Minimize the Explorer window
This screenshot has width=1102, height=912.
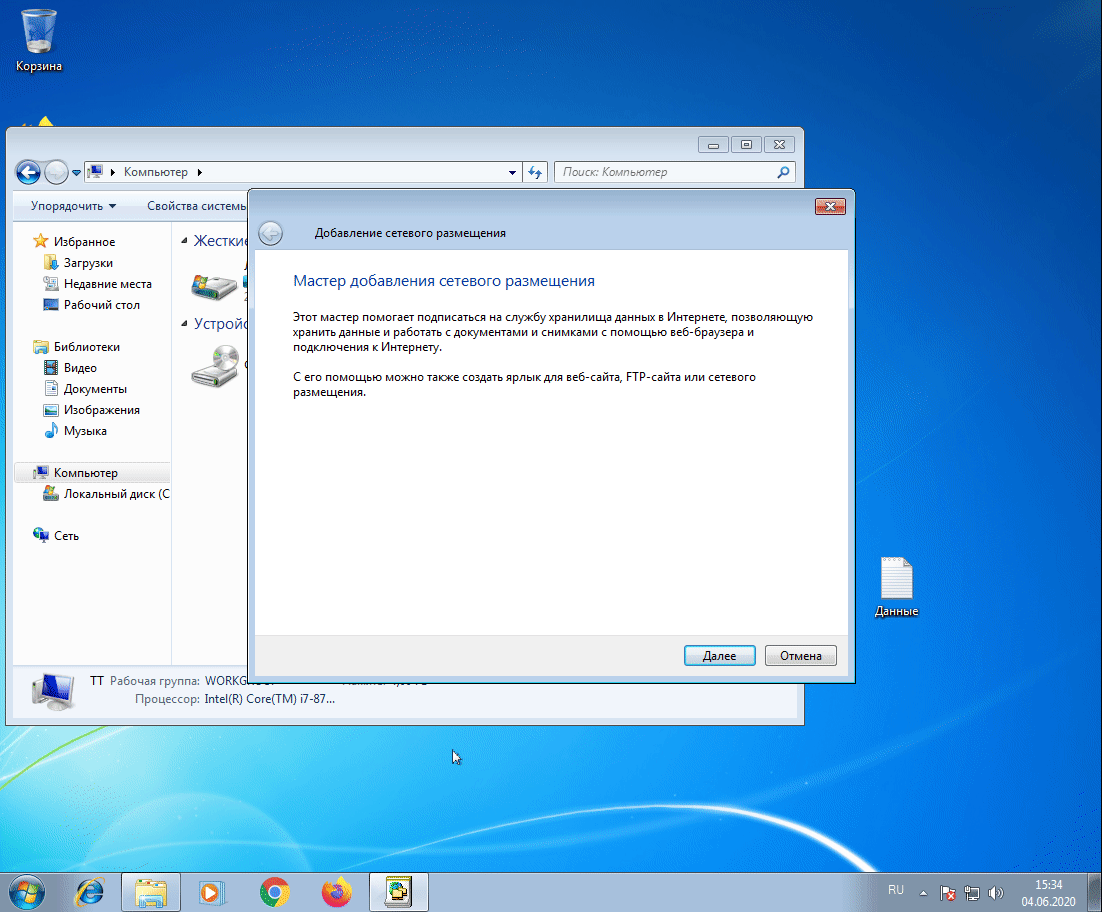click(713, 145)
